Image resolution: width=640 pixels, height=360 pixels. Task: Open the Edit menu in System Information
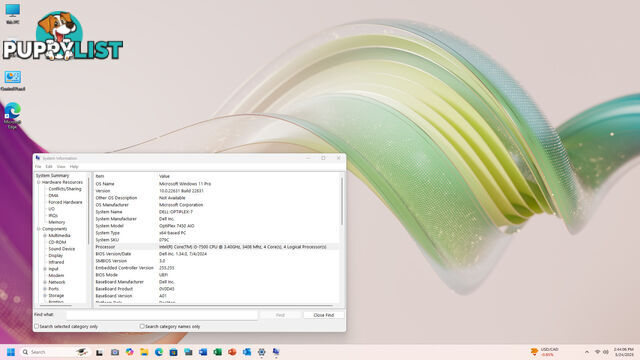click(x=49, y=167)
